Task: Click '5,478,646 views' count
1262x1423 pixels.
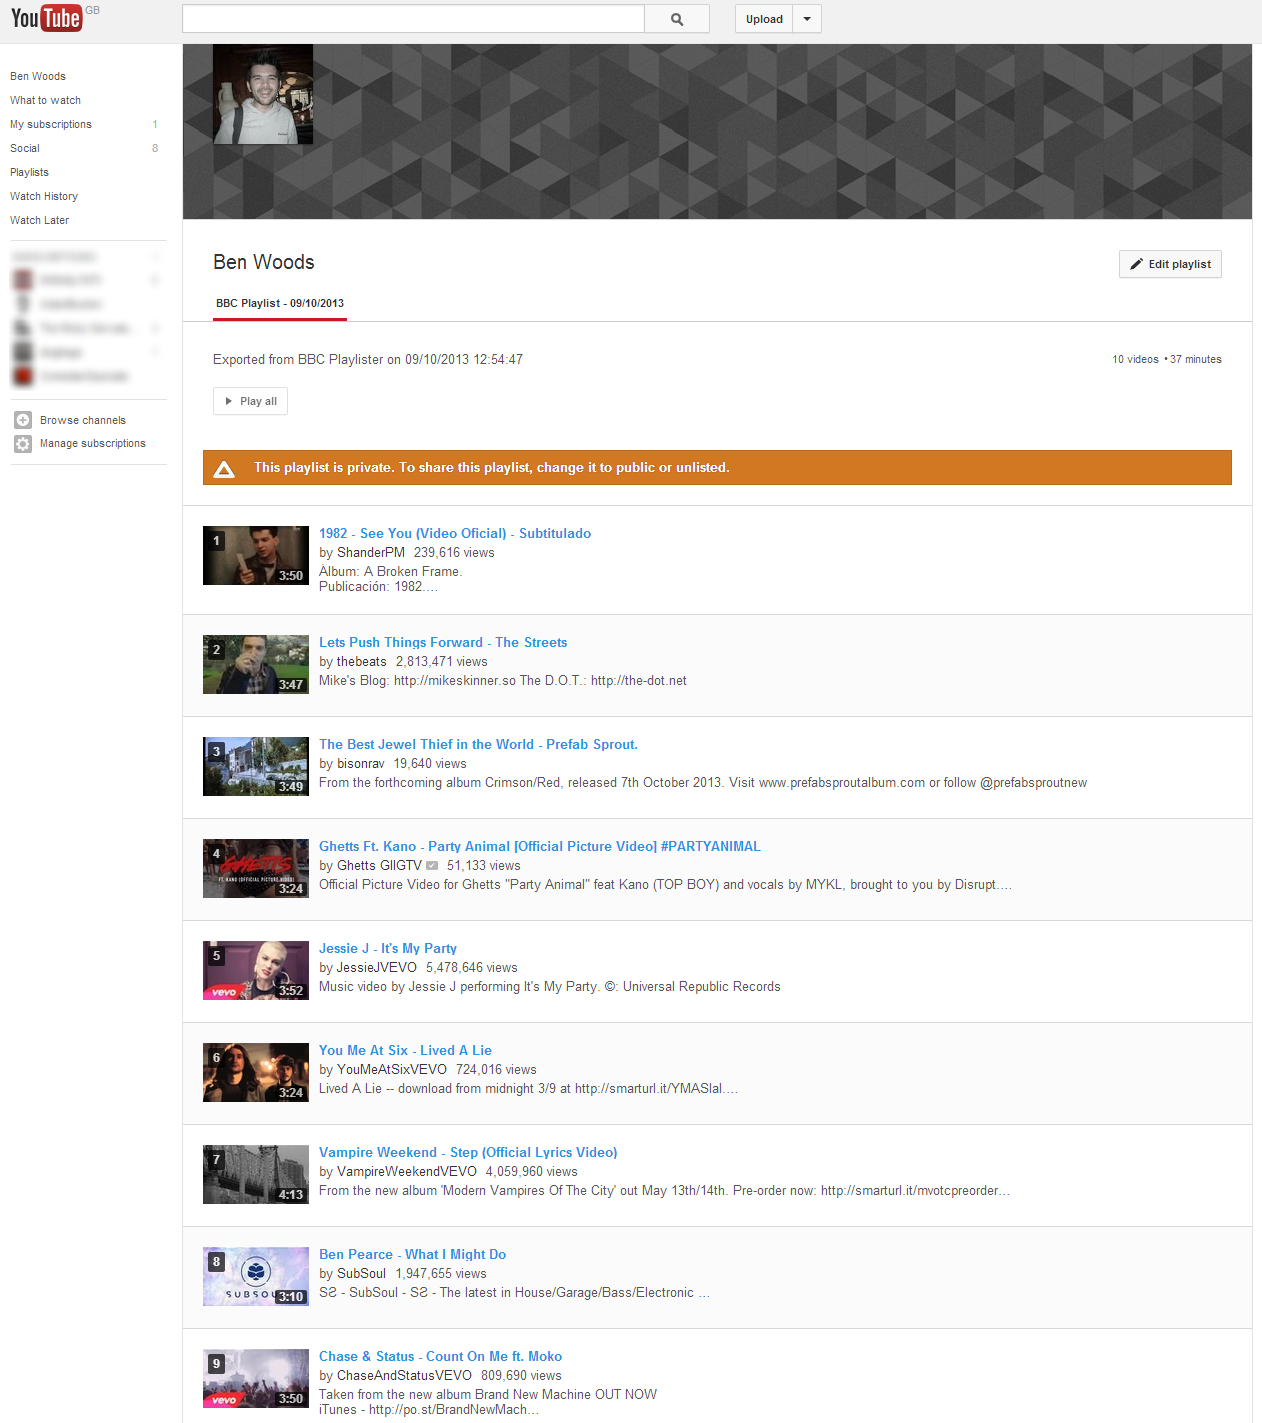Action: point(472,967)
